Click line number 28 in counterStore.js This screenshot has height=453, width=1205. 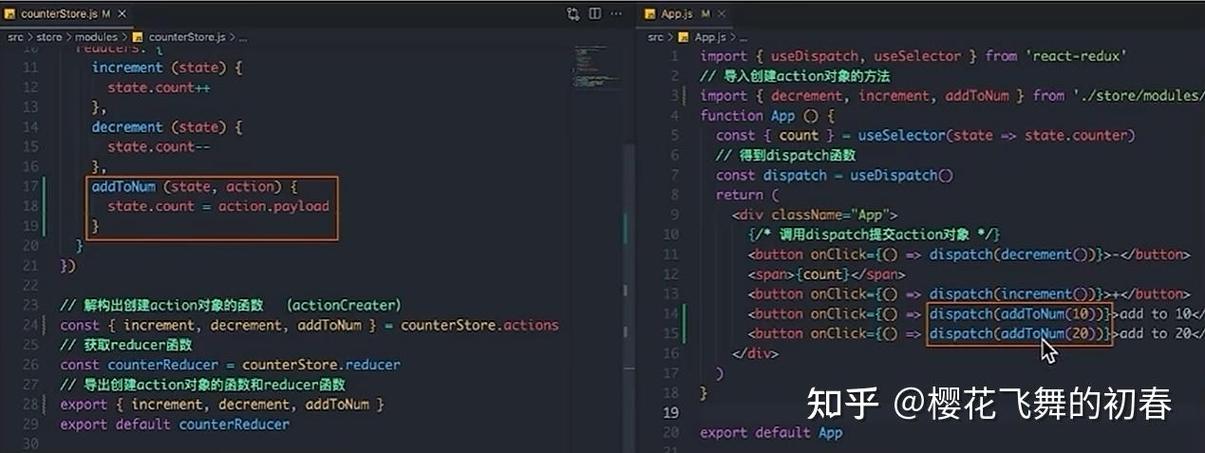(29, 404)
